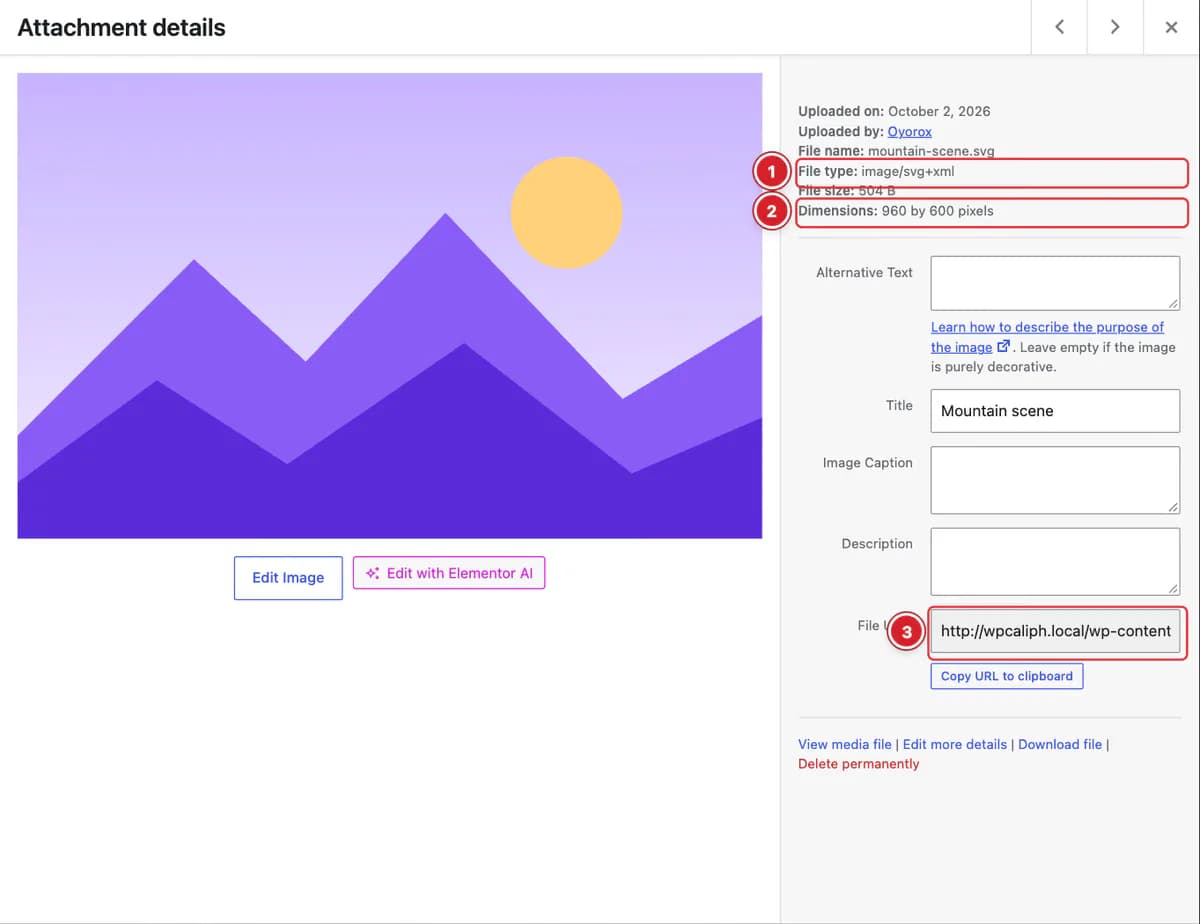
Task: Go to previous attachment using left chevron
Action: (x=1059, y=27)
